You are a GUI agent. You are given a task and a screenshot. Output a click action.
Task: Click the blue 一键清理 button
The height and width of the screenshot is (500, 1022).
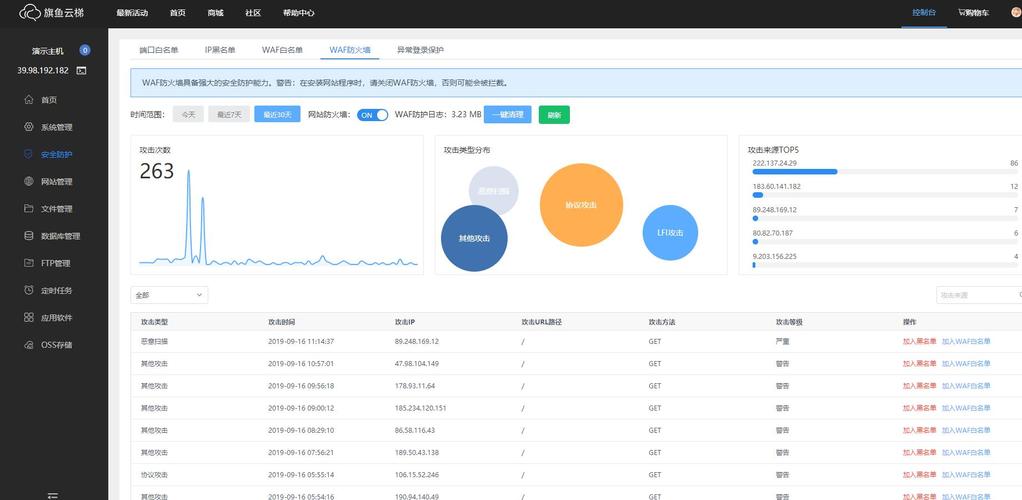[x=507, y=115]
